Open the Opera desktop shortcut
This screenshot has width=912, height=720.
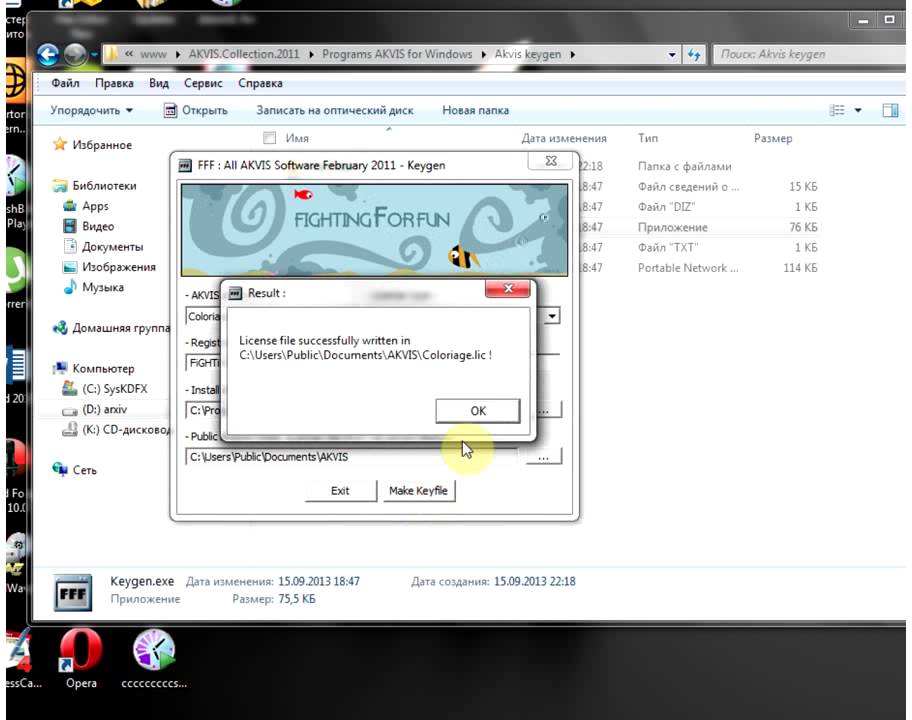coord(81,657)
